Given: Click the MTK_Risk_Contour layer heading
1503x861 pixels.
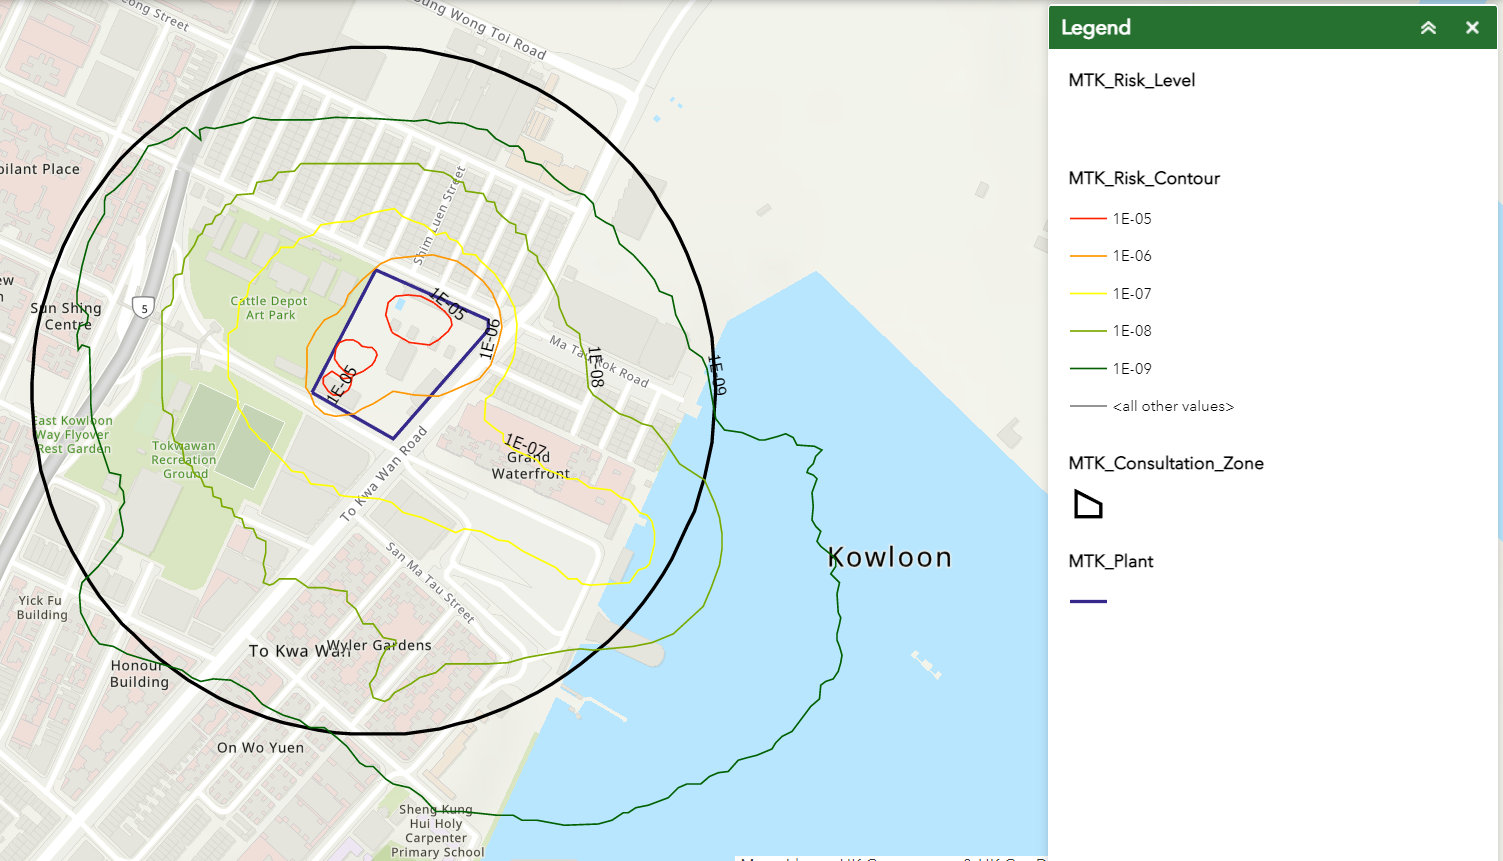Looking at the screenshot, I should (1144, 178).
